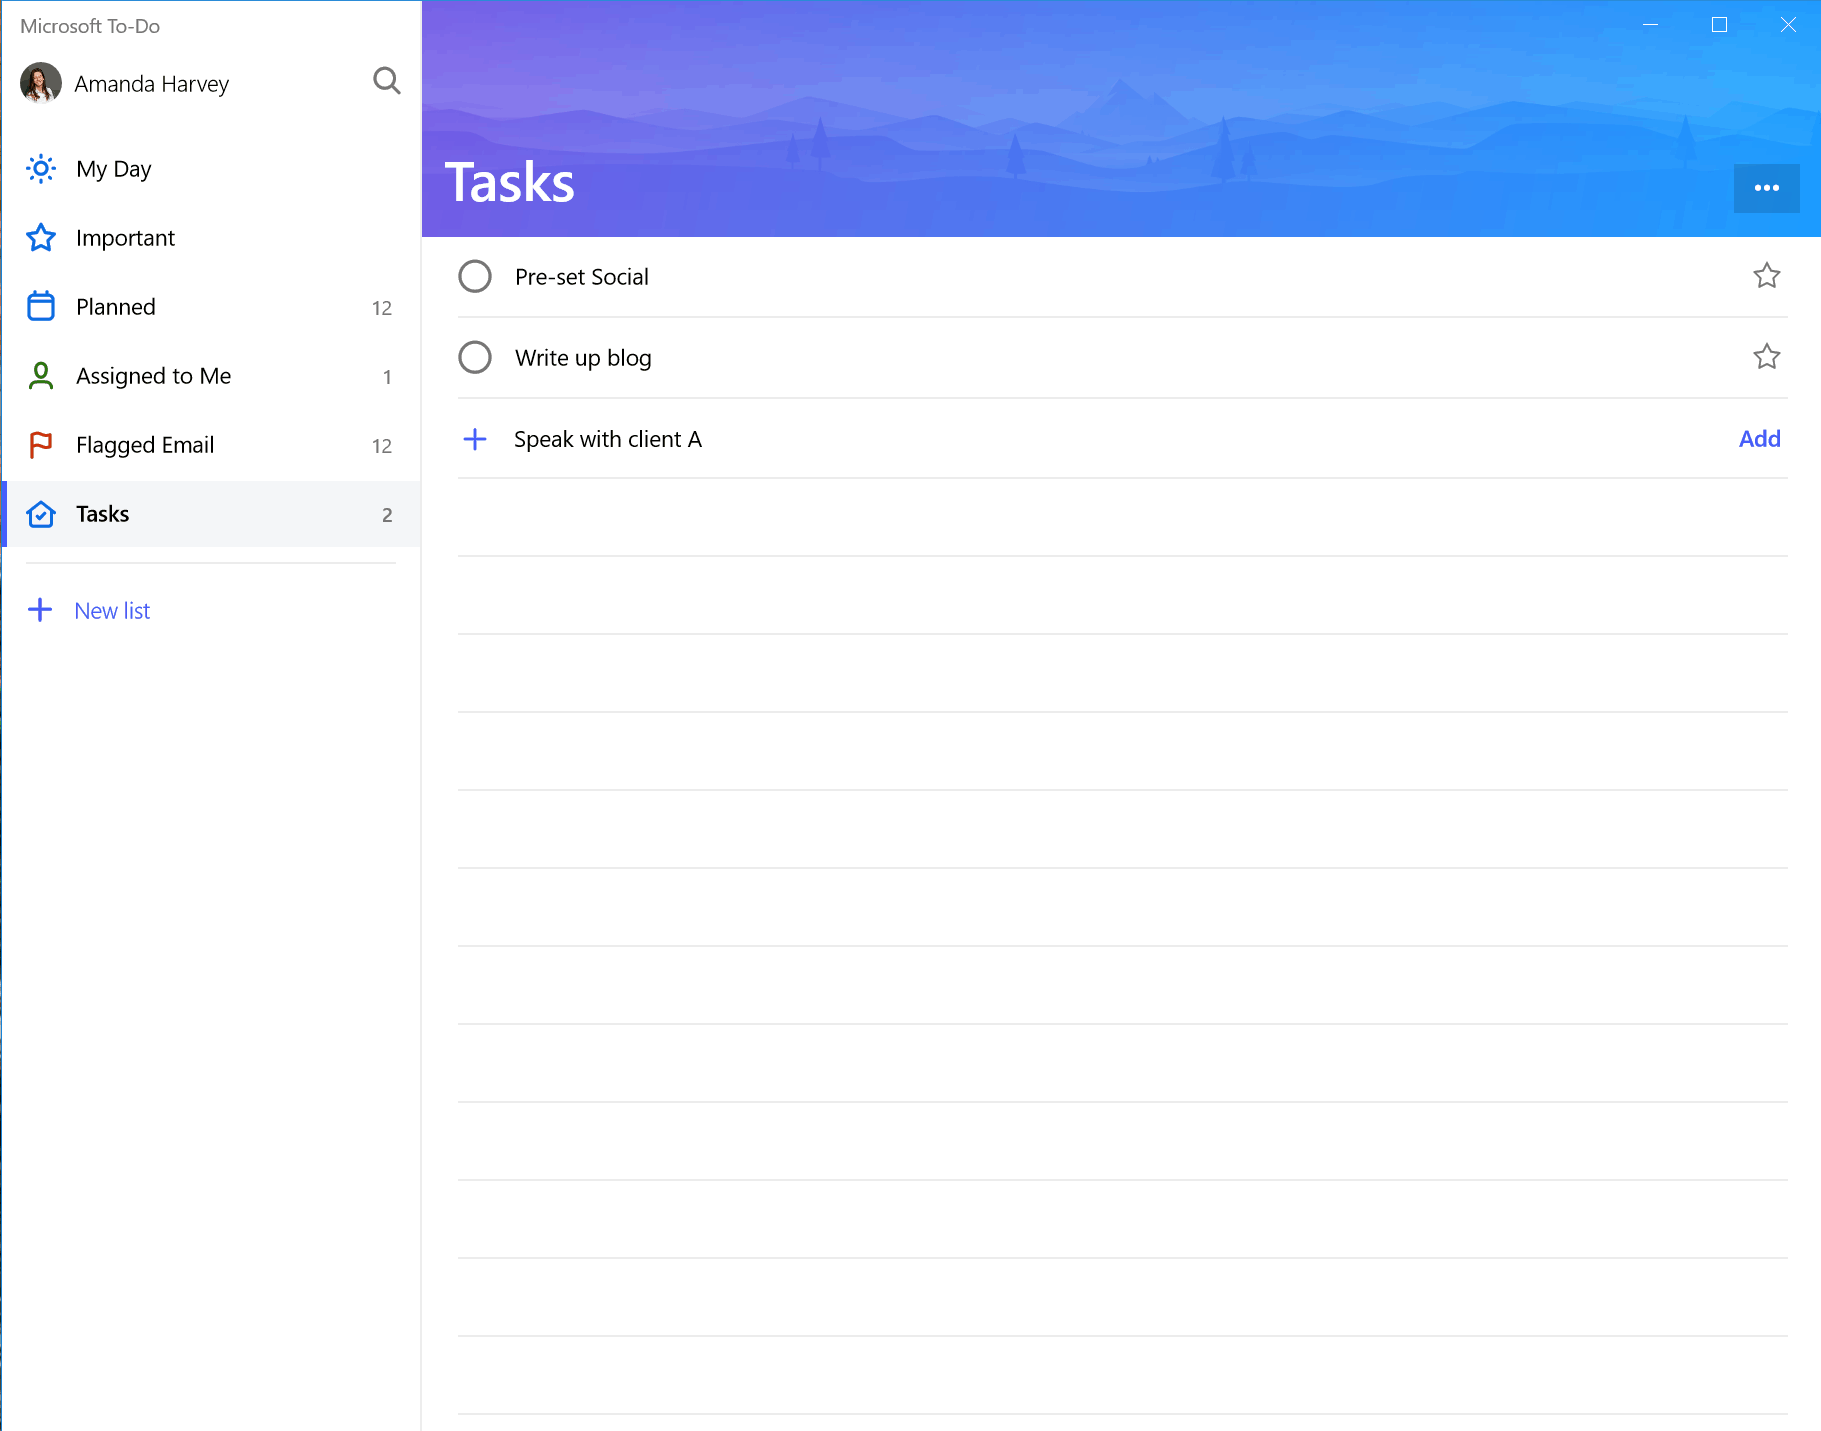Click the Planned count of 12

(382, 308)
